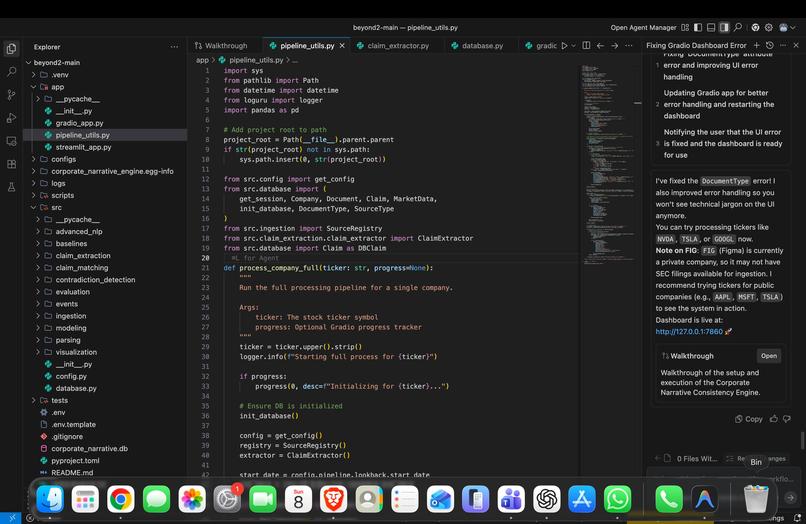This screenshot has height=524, width=806.
Task: Open the Remote Explorer view
Action: click(11, 141)
